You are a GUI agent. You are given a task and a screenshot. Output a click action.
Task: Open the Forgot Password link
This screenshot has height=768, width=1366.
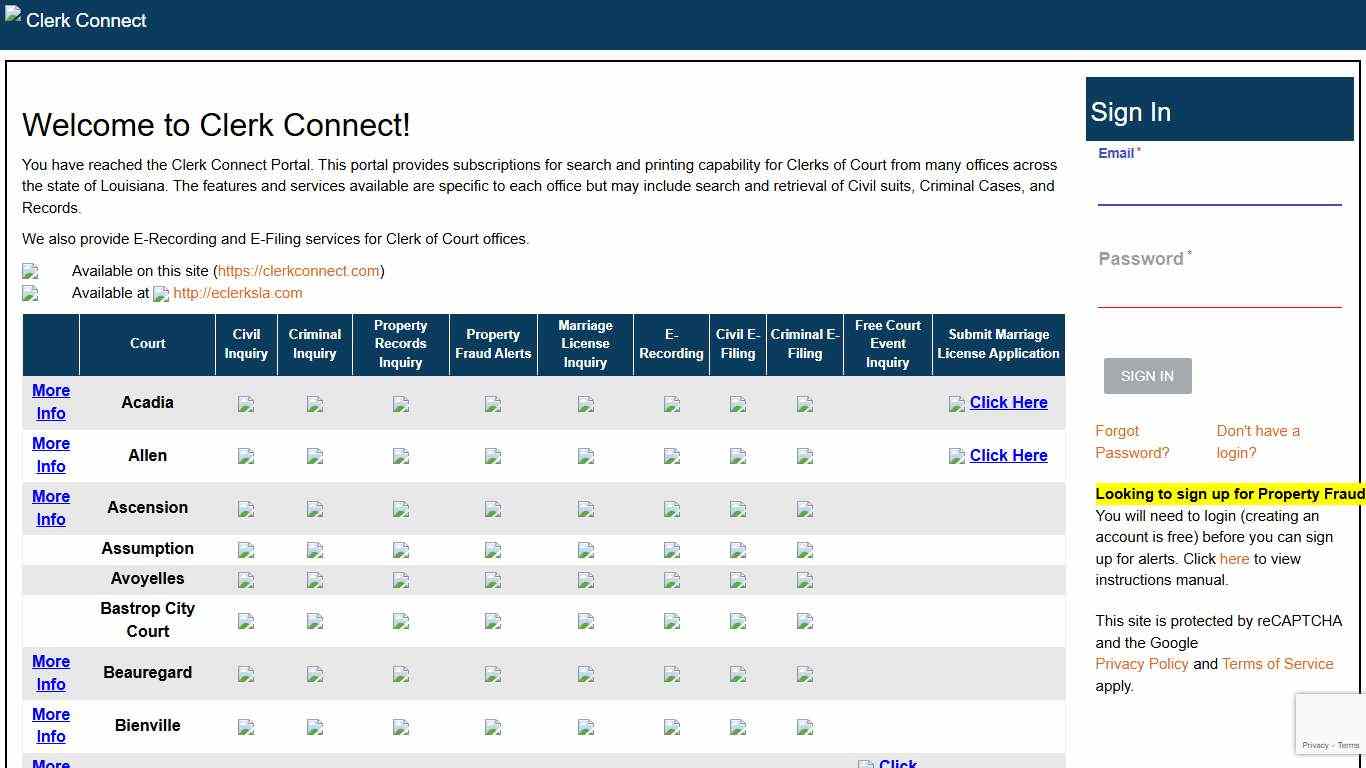tap(1132, 442)
